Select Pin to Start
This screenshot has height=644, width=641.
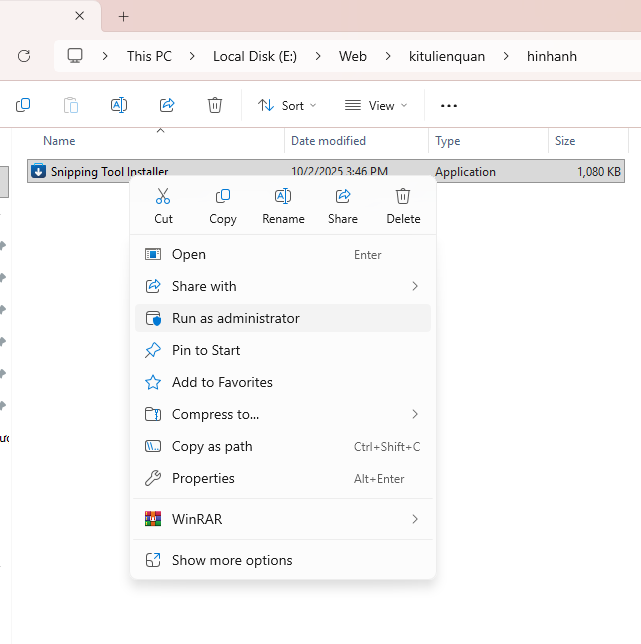pyautogui.click(x=283, y=350)
